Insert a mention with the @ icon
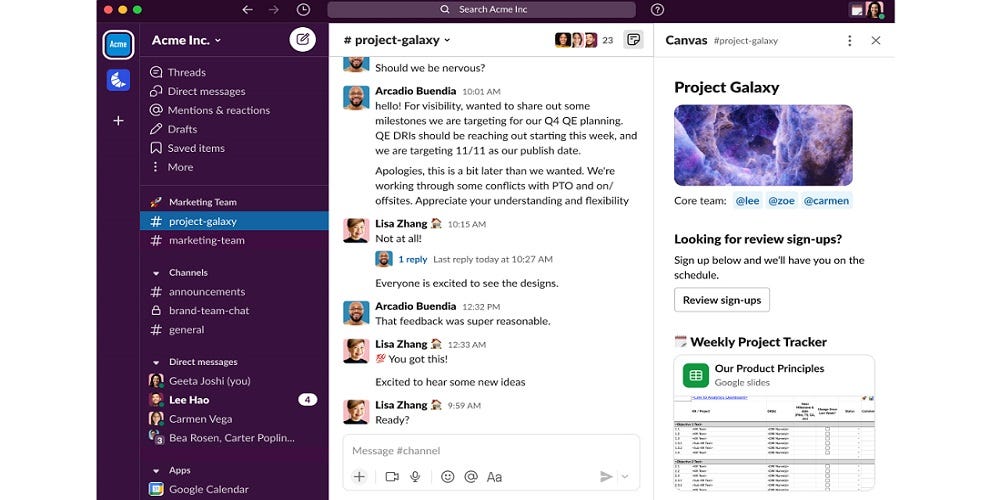 pos(471,476)
